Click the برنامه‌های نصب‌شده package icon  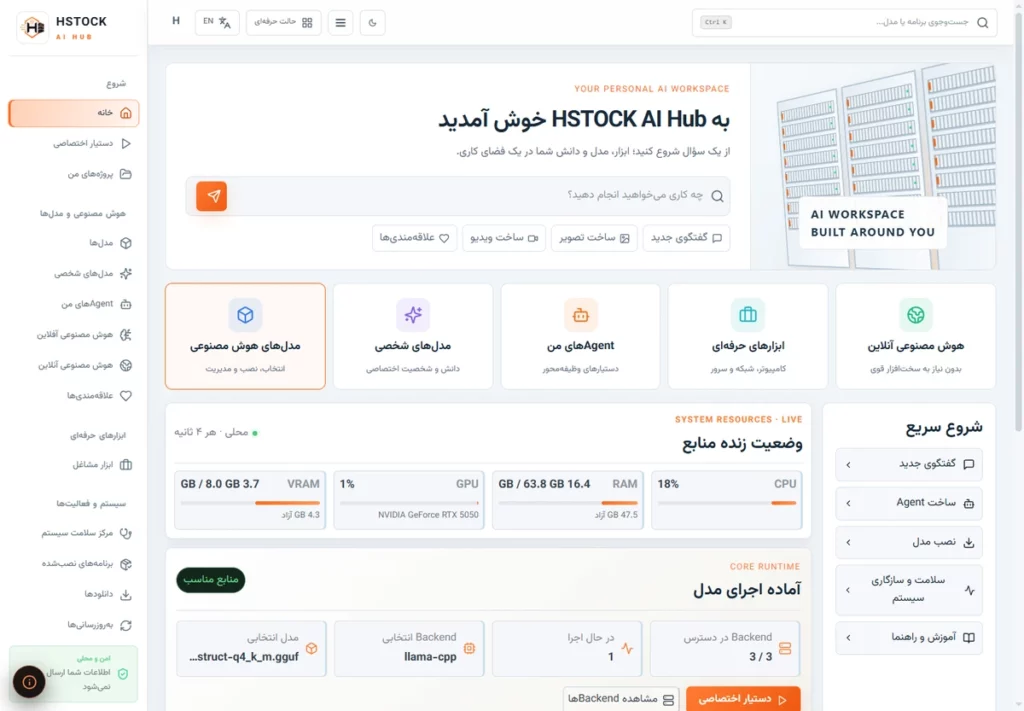125,564
